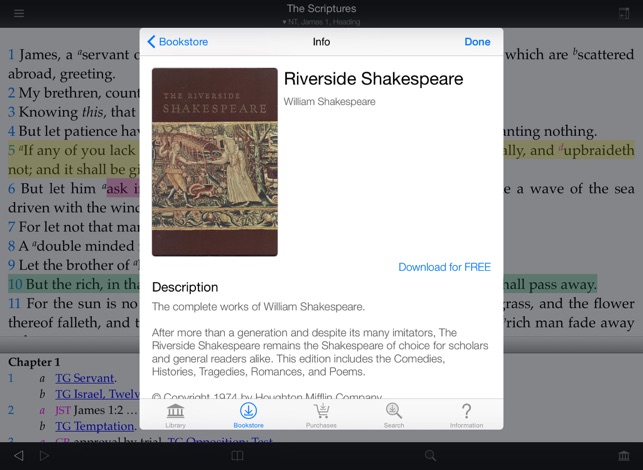Toggle the split-view layout icon

624,13
